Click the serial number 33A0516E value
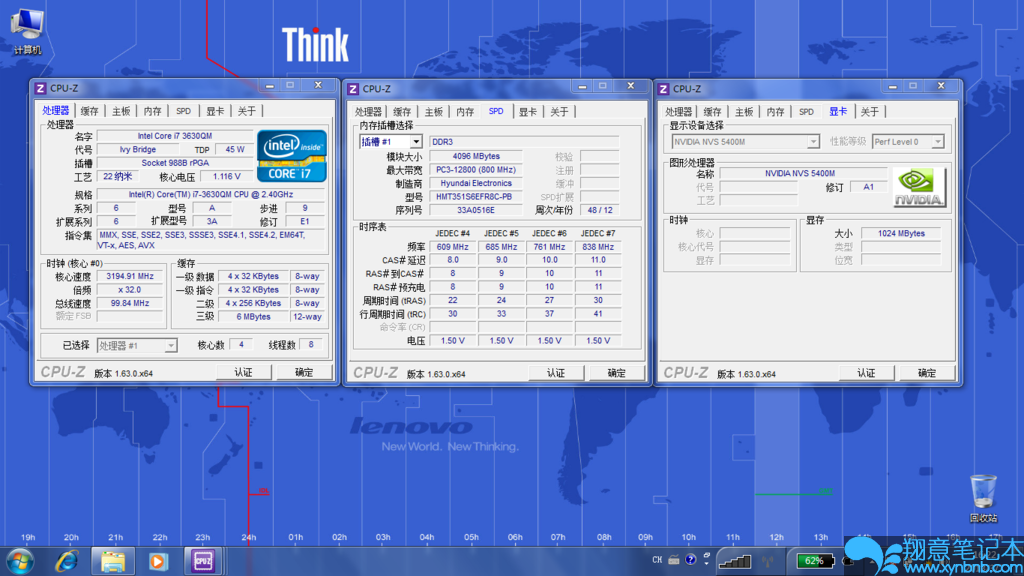The height and width of the screenshot is (576, 1024). click(x=476, y=210)
